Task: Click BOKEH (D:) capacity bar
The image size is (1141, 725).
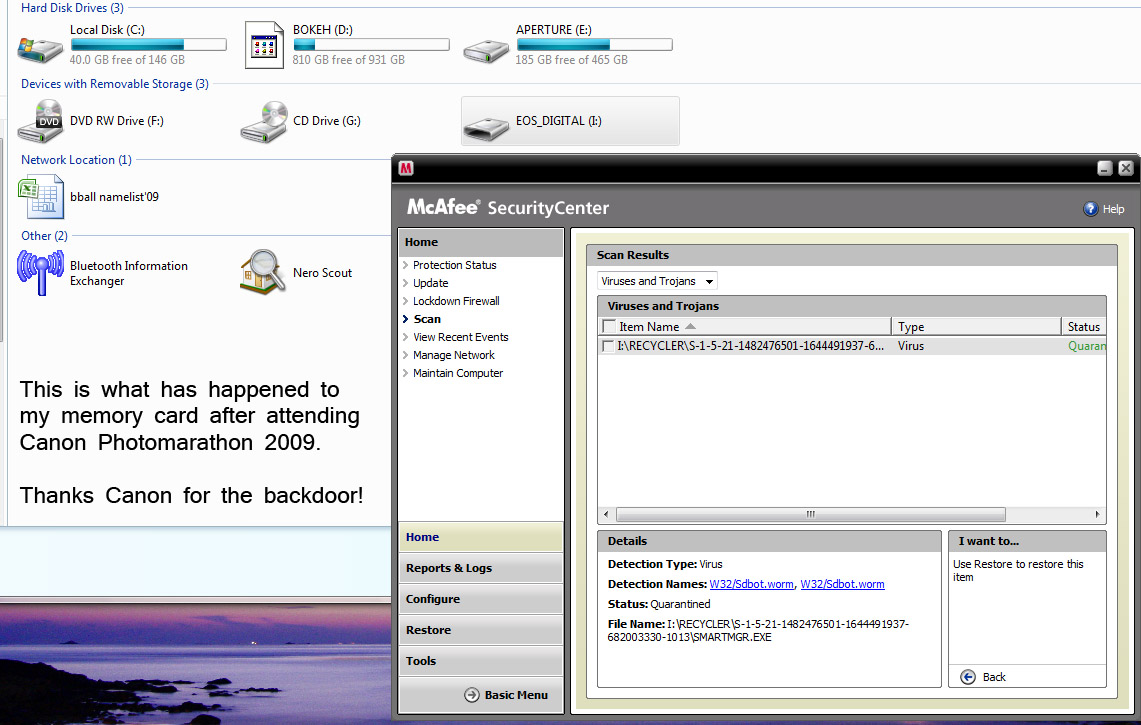Action: click(371, 44)
